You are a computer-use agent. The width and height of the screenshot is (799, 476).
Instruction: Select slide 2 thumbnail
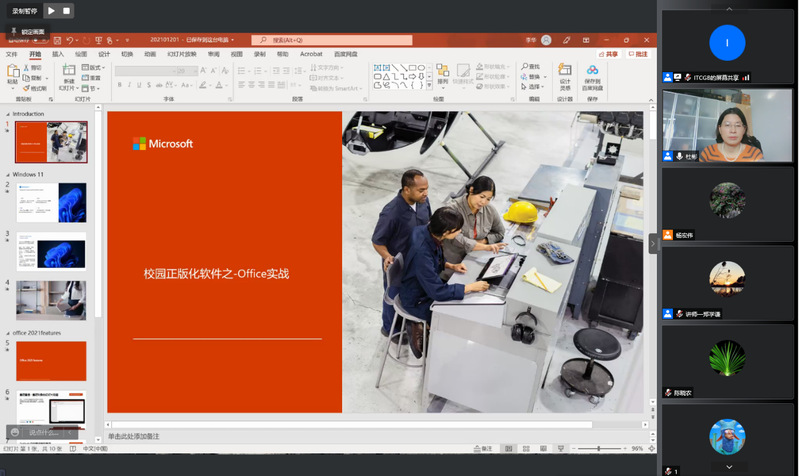[x=51, y=202]
